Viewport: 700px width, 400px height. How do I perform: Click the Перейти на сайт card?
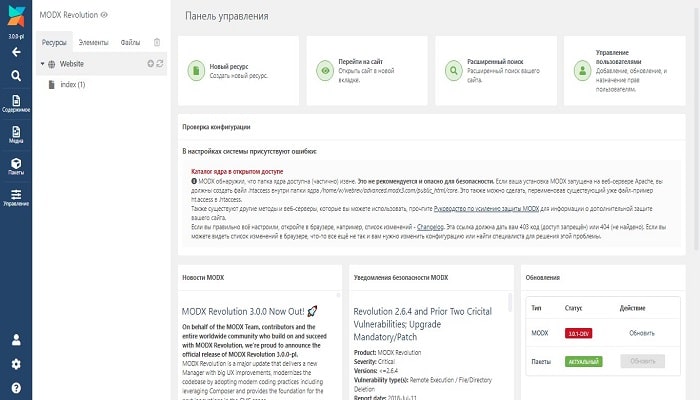(x=367, y=71)
